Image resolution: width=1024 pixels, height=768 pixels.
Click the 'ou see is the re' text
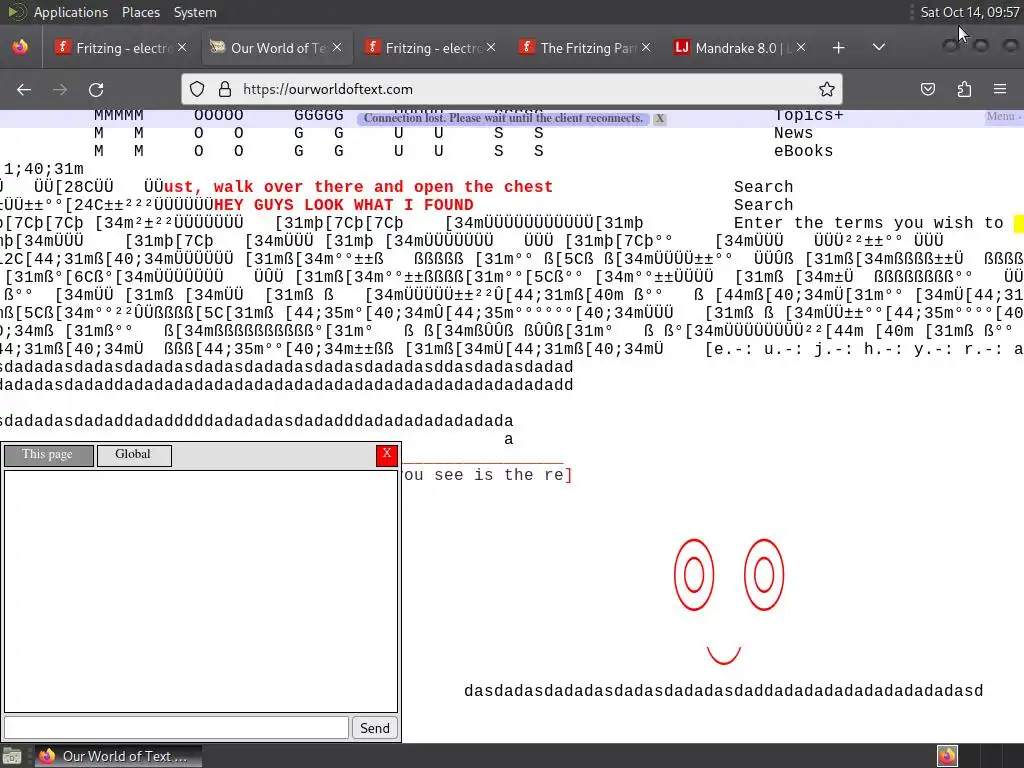pos(483,475)
